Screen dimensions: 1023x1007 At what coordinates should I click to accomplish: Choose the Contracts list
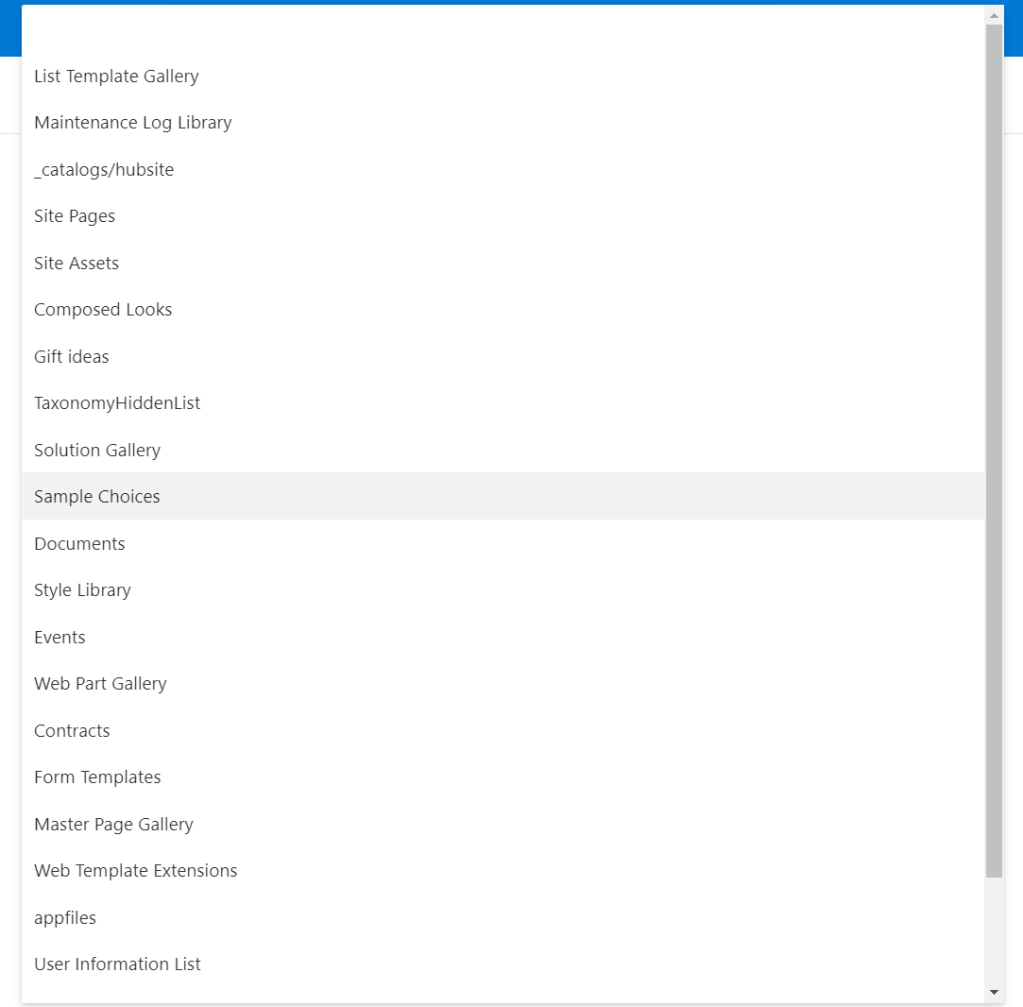coord(72,731)
